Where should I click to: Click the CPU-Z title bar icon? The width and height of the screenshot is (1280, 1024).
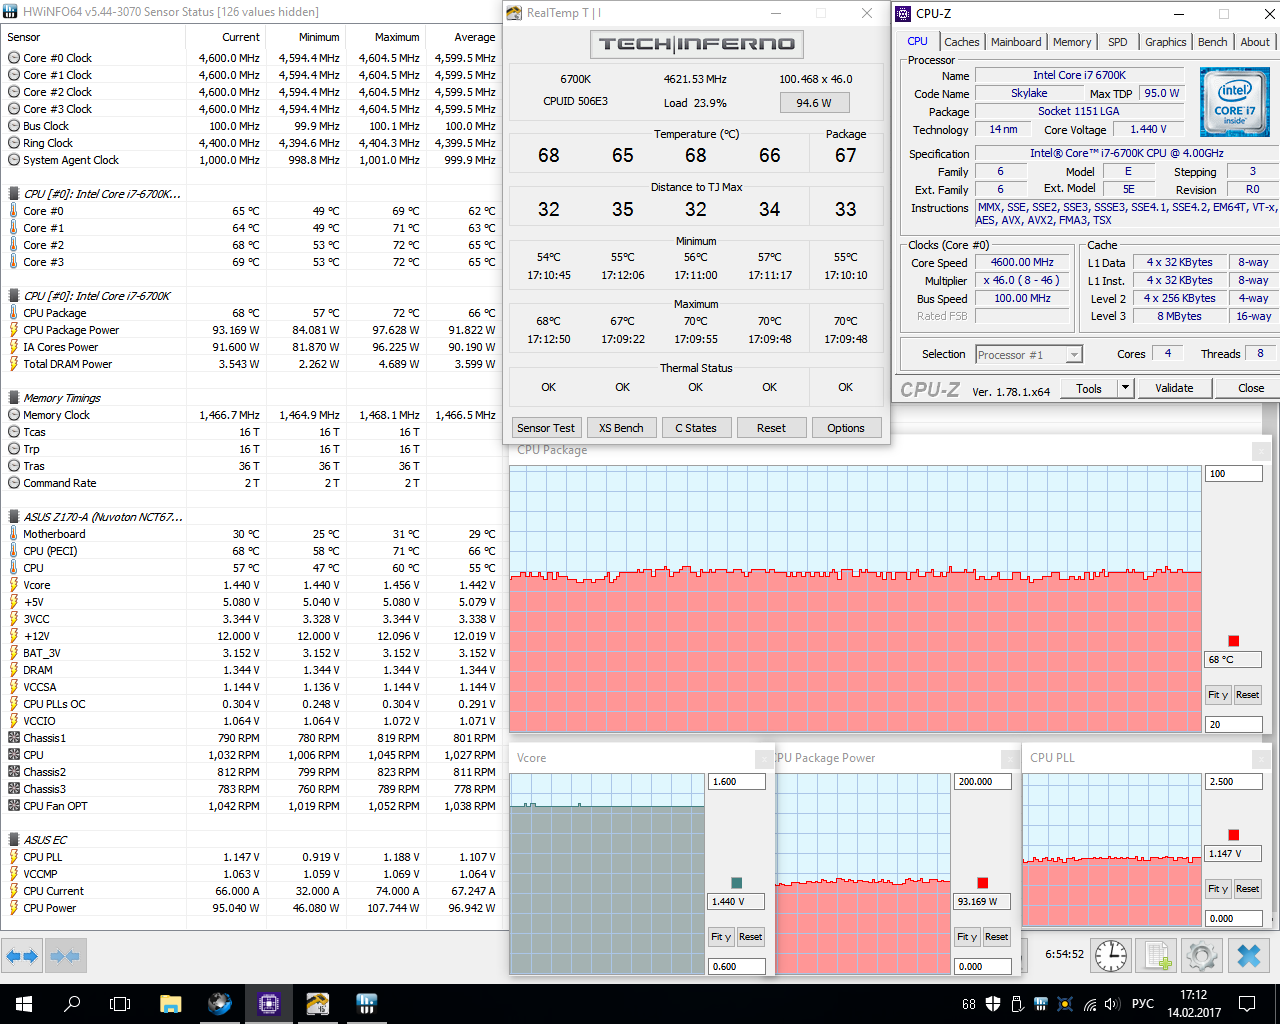[903, 13]
